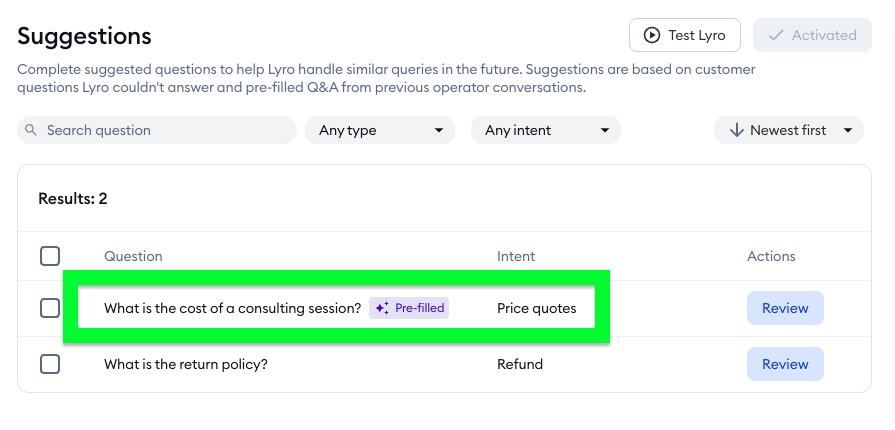Check the consulting session question checkbox
The height and width of the screenshot is (430, 895).
pyautogui.click(x=50, y=308)
